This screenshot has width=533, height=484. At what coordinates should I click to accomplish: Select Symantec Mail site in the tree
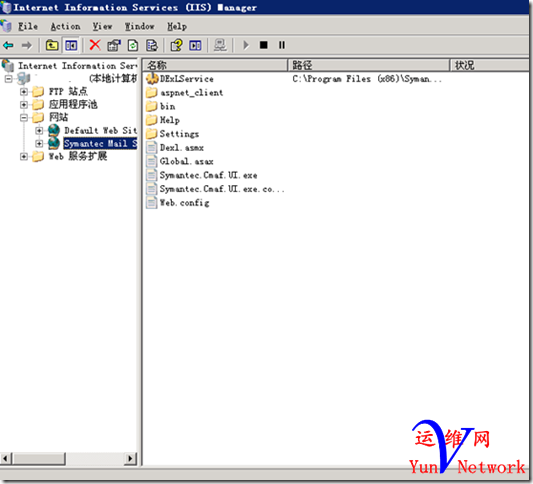[x=100, y=143]
